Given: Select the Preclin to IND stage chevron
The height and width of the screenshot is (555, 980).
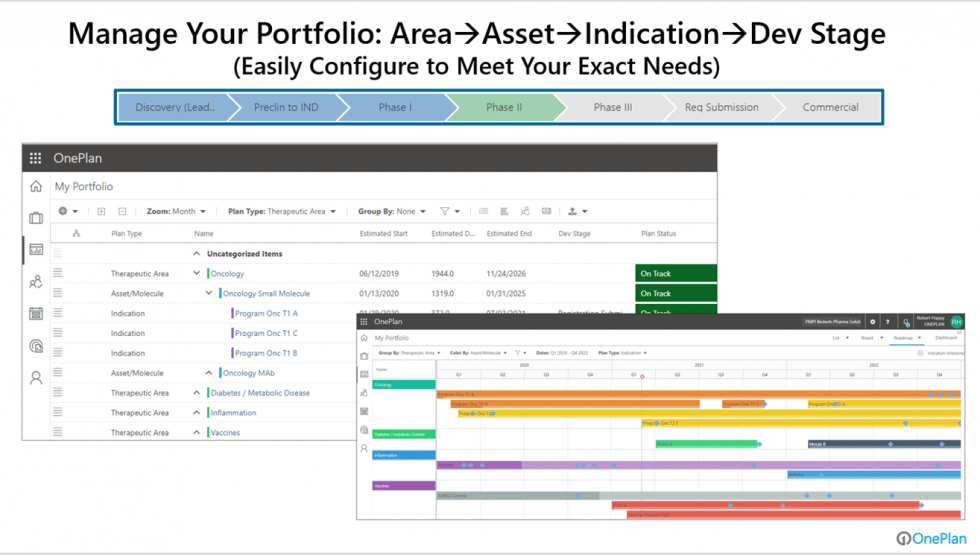Looking at the screenshot, I should 286,108.
